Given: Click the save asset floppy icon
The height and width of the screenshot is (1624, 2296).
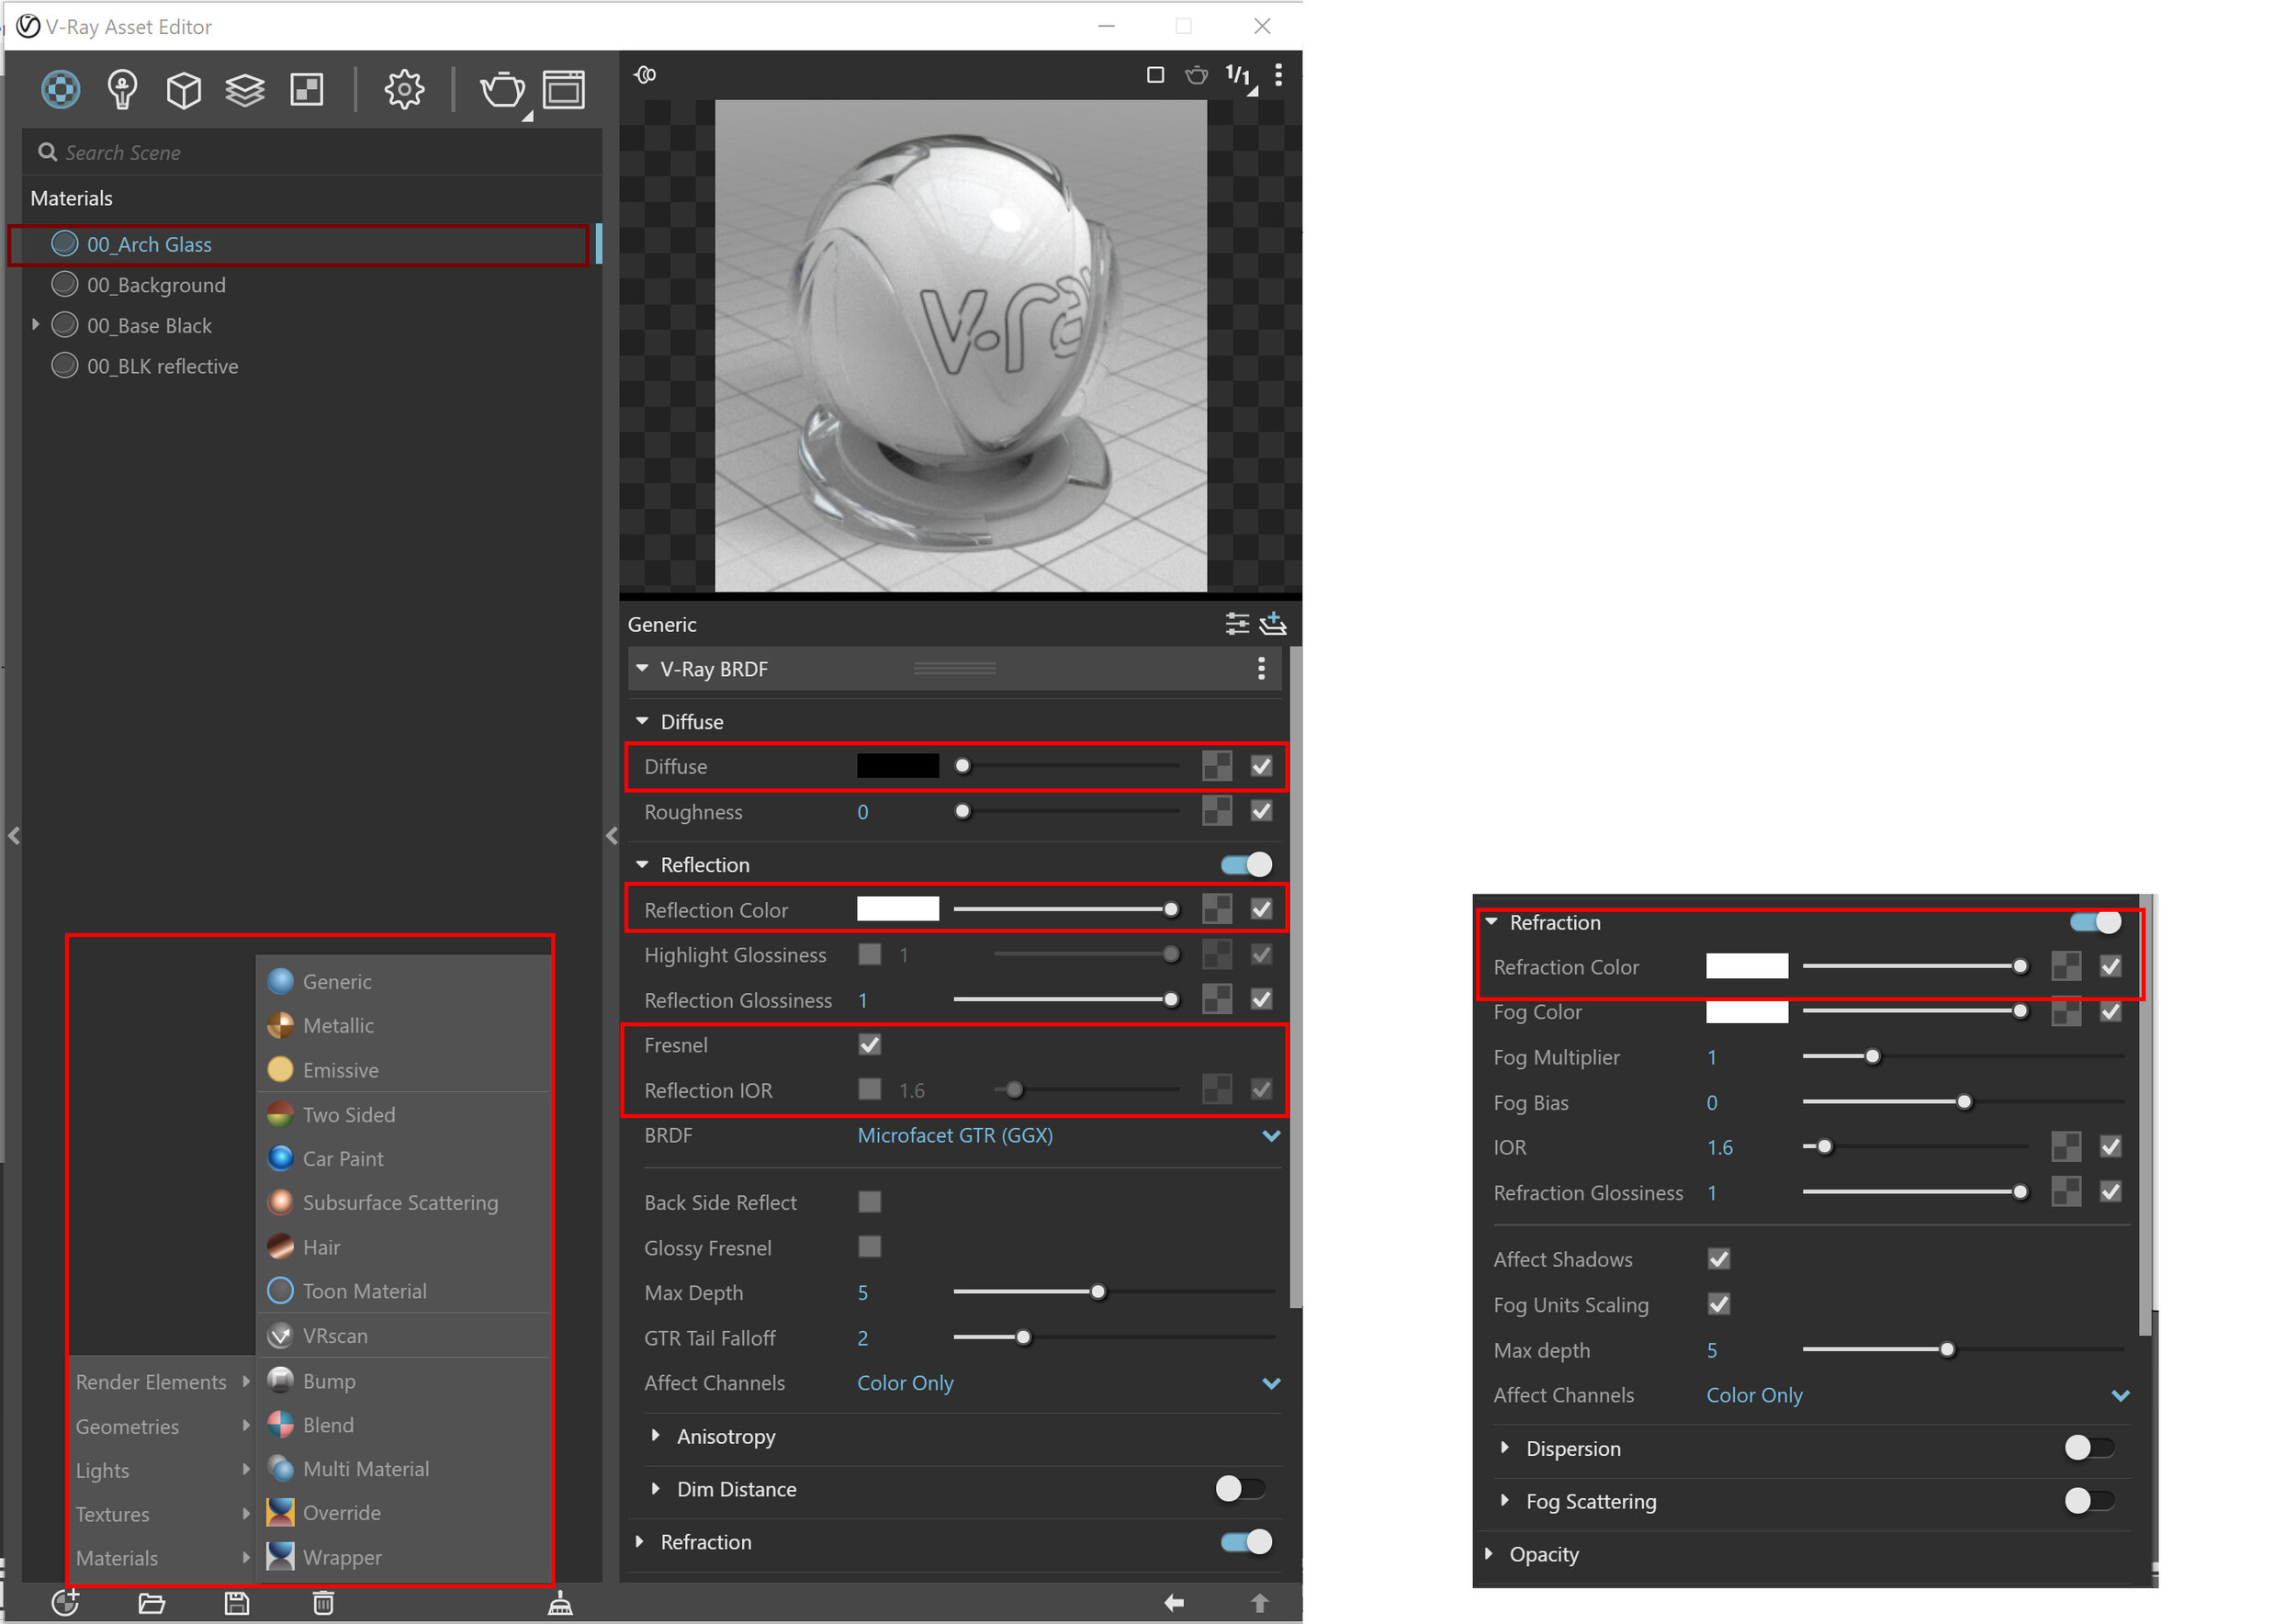Looking at the screenshot, I should point(237,1603).
